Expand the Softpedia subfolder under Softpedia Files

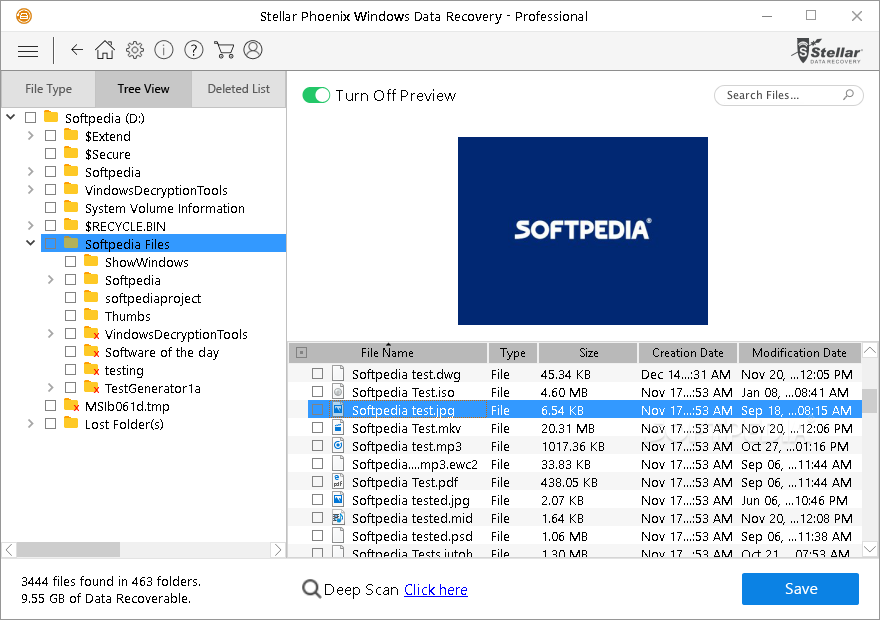(51, 279)
